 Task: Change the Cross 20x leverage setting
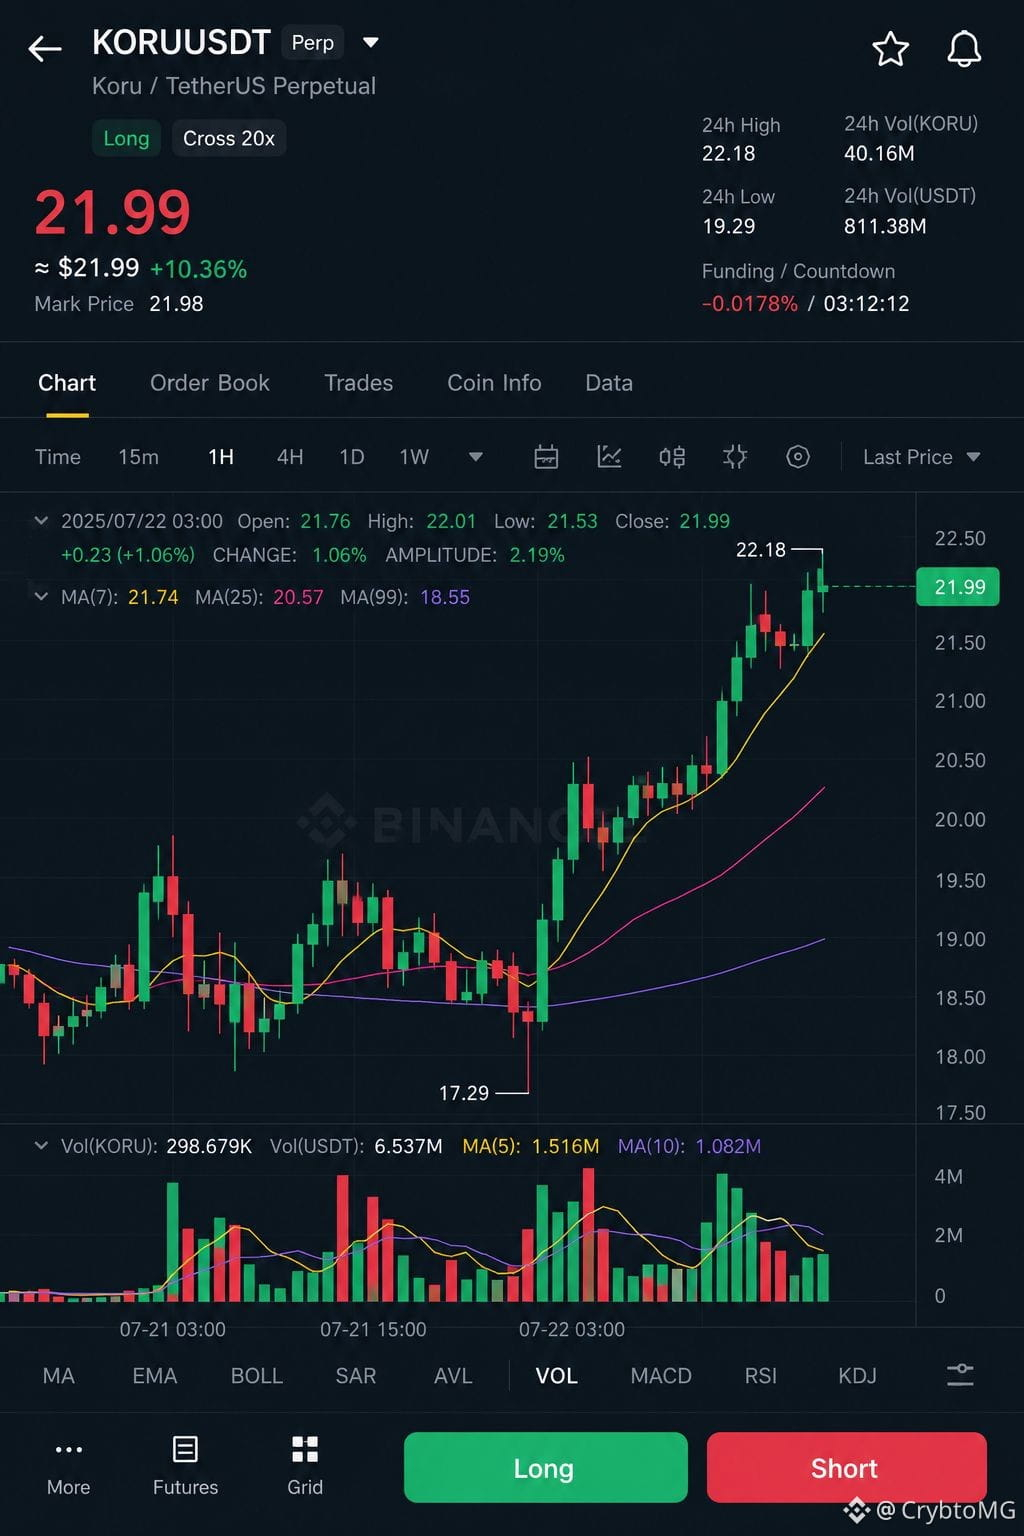tap(229, 138)
